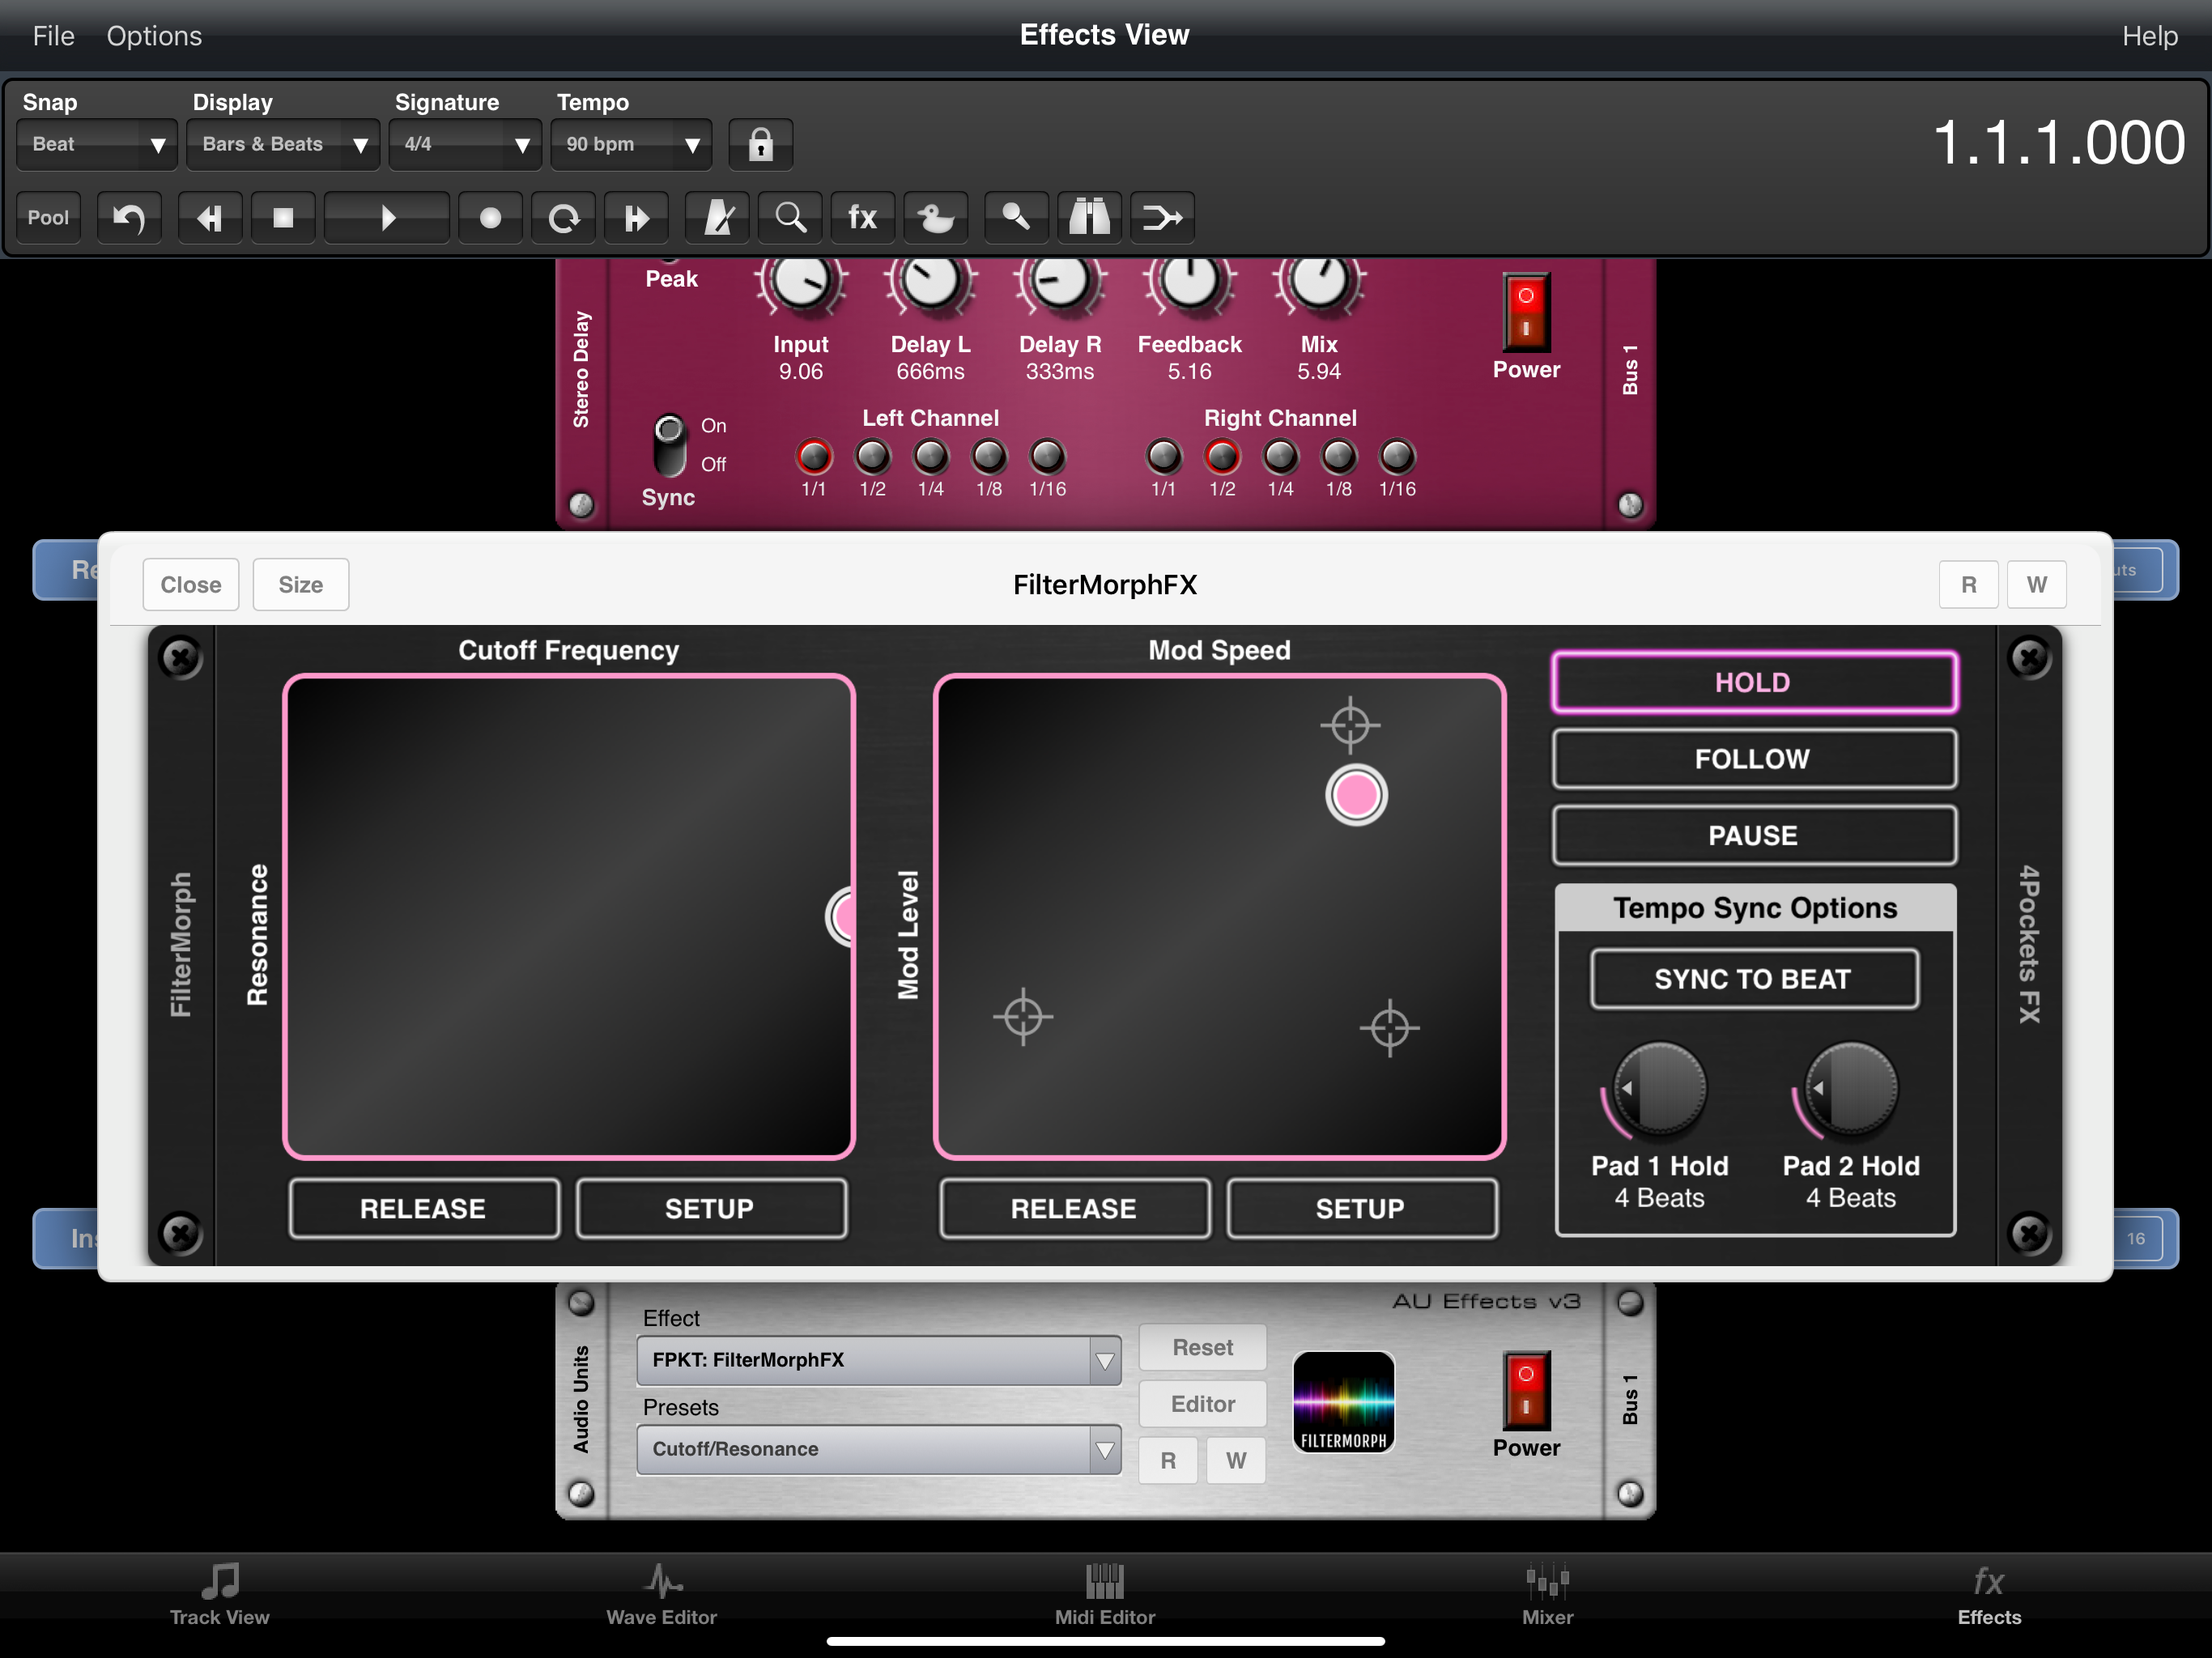Click the R button in FilterMorphFX title bar
This screenshot has height=1658, width=2212.
coord(1968,584)
